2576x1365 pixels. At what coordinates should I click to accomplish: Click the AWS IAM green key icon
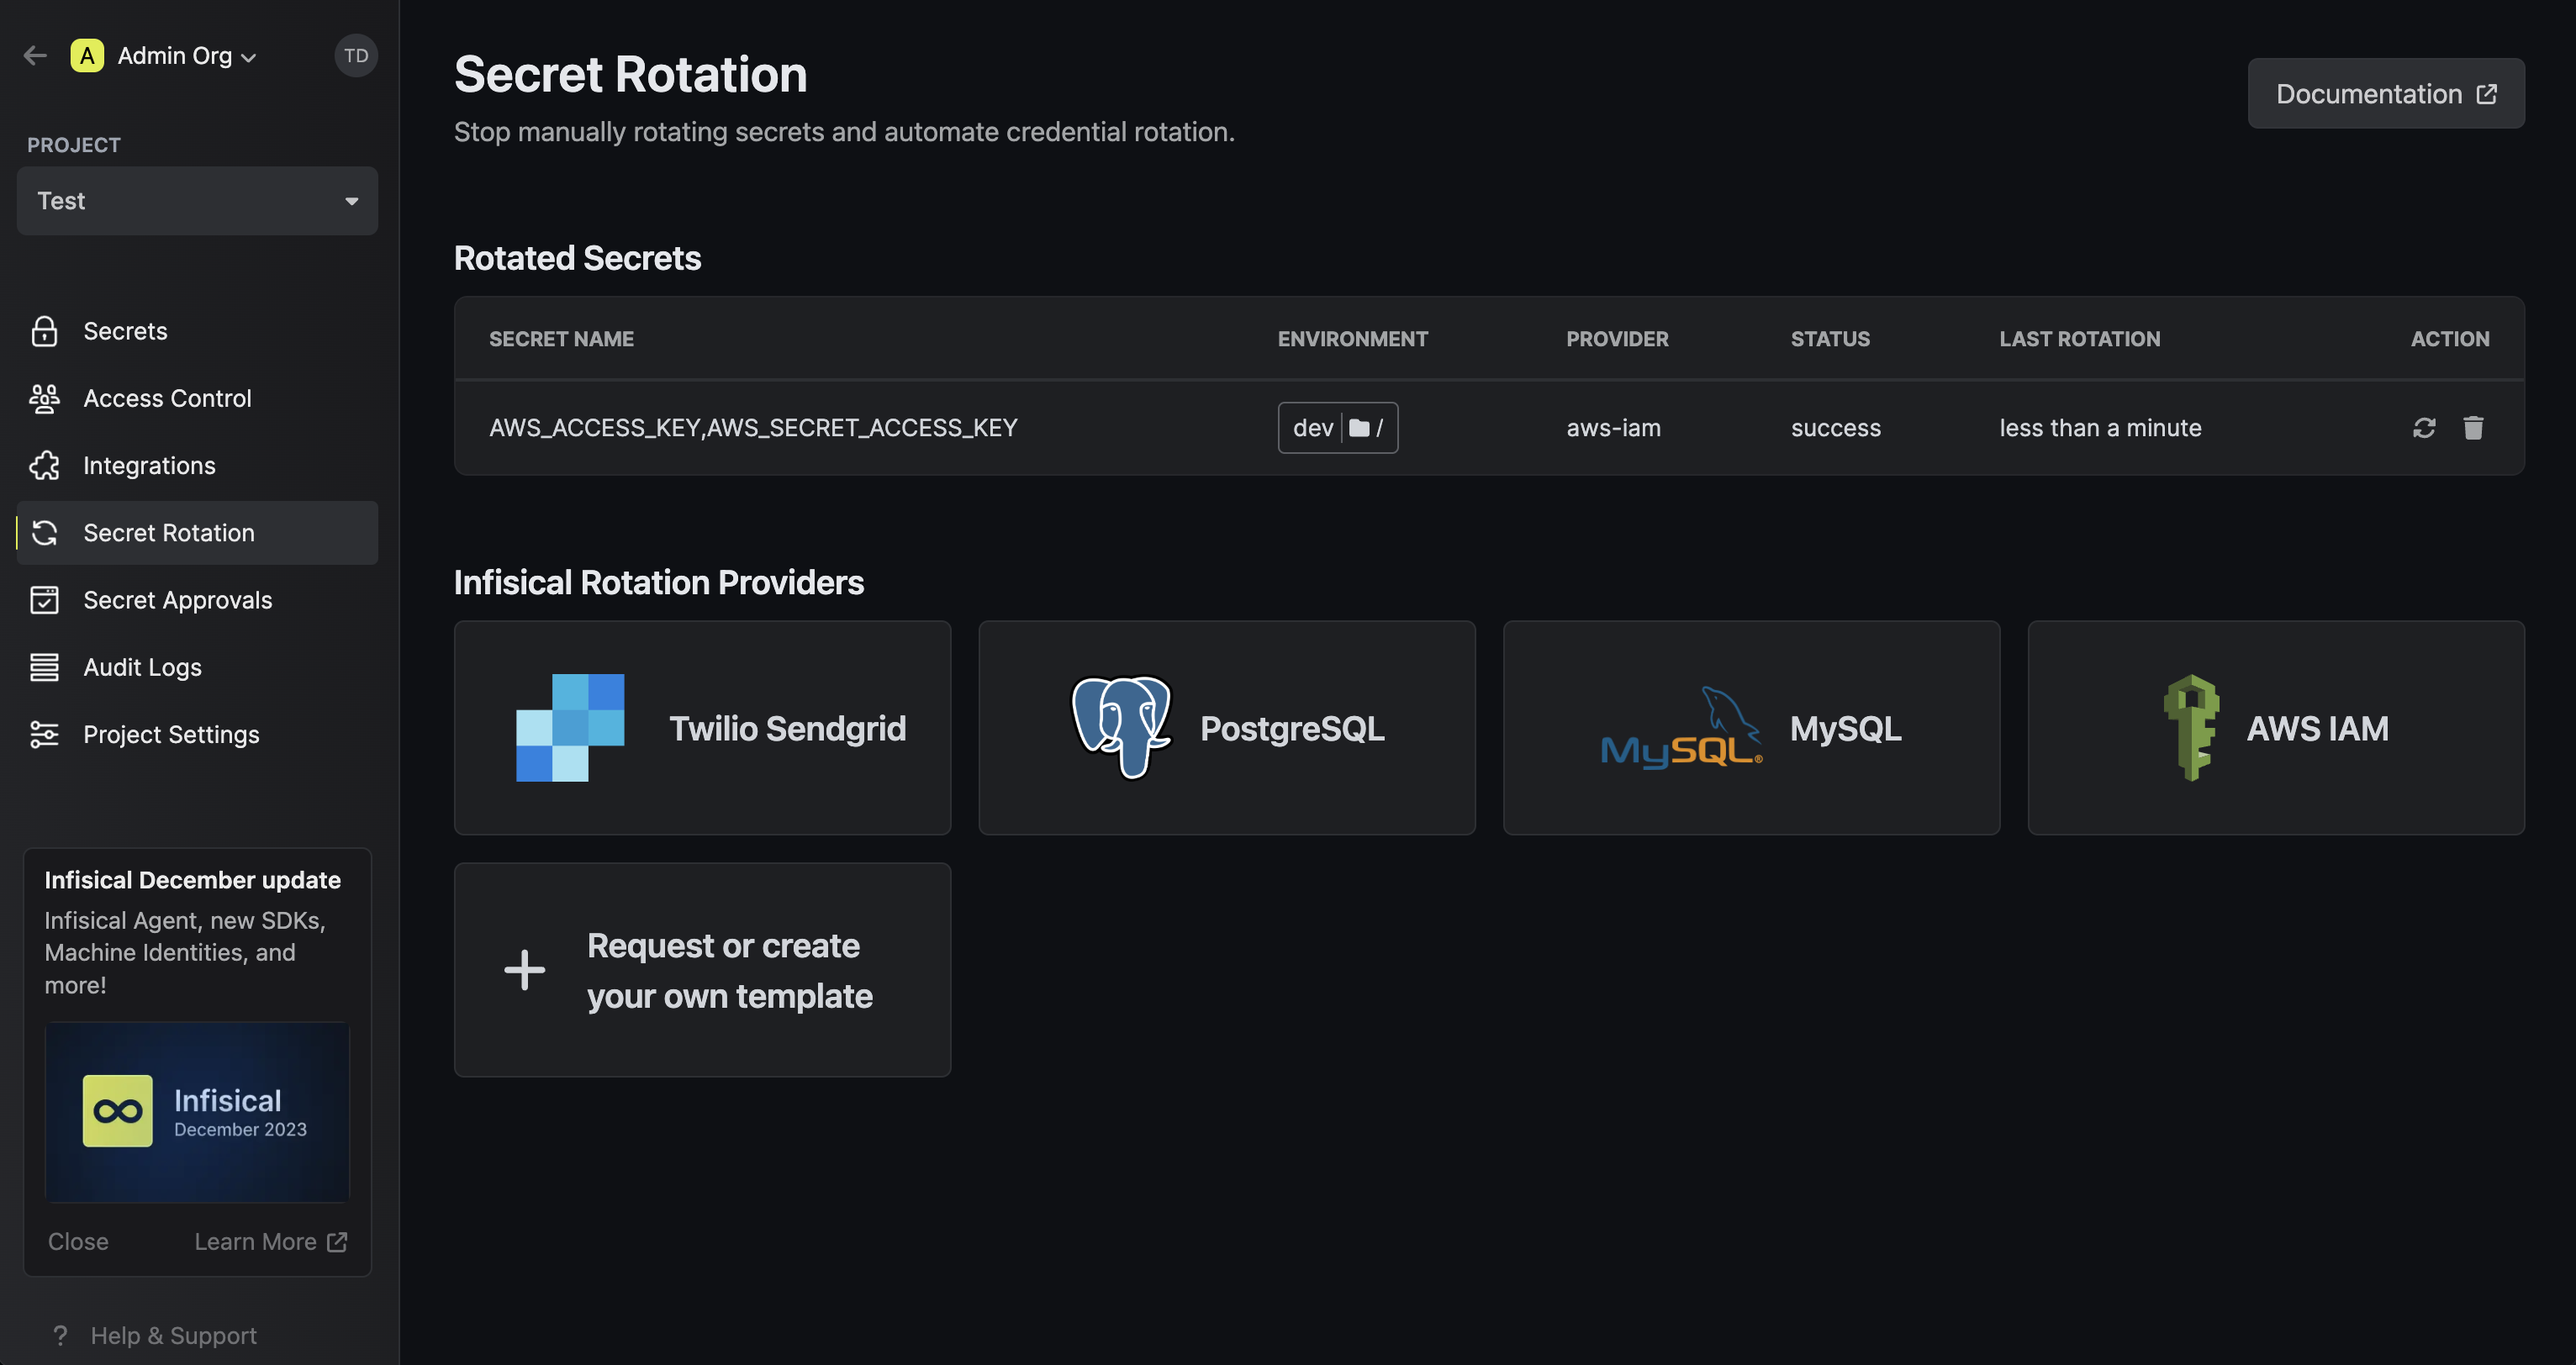point(2191,727)
